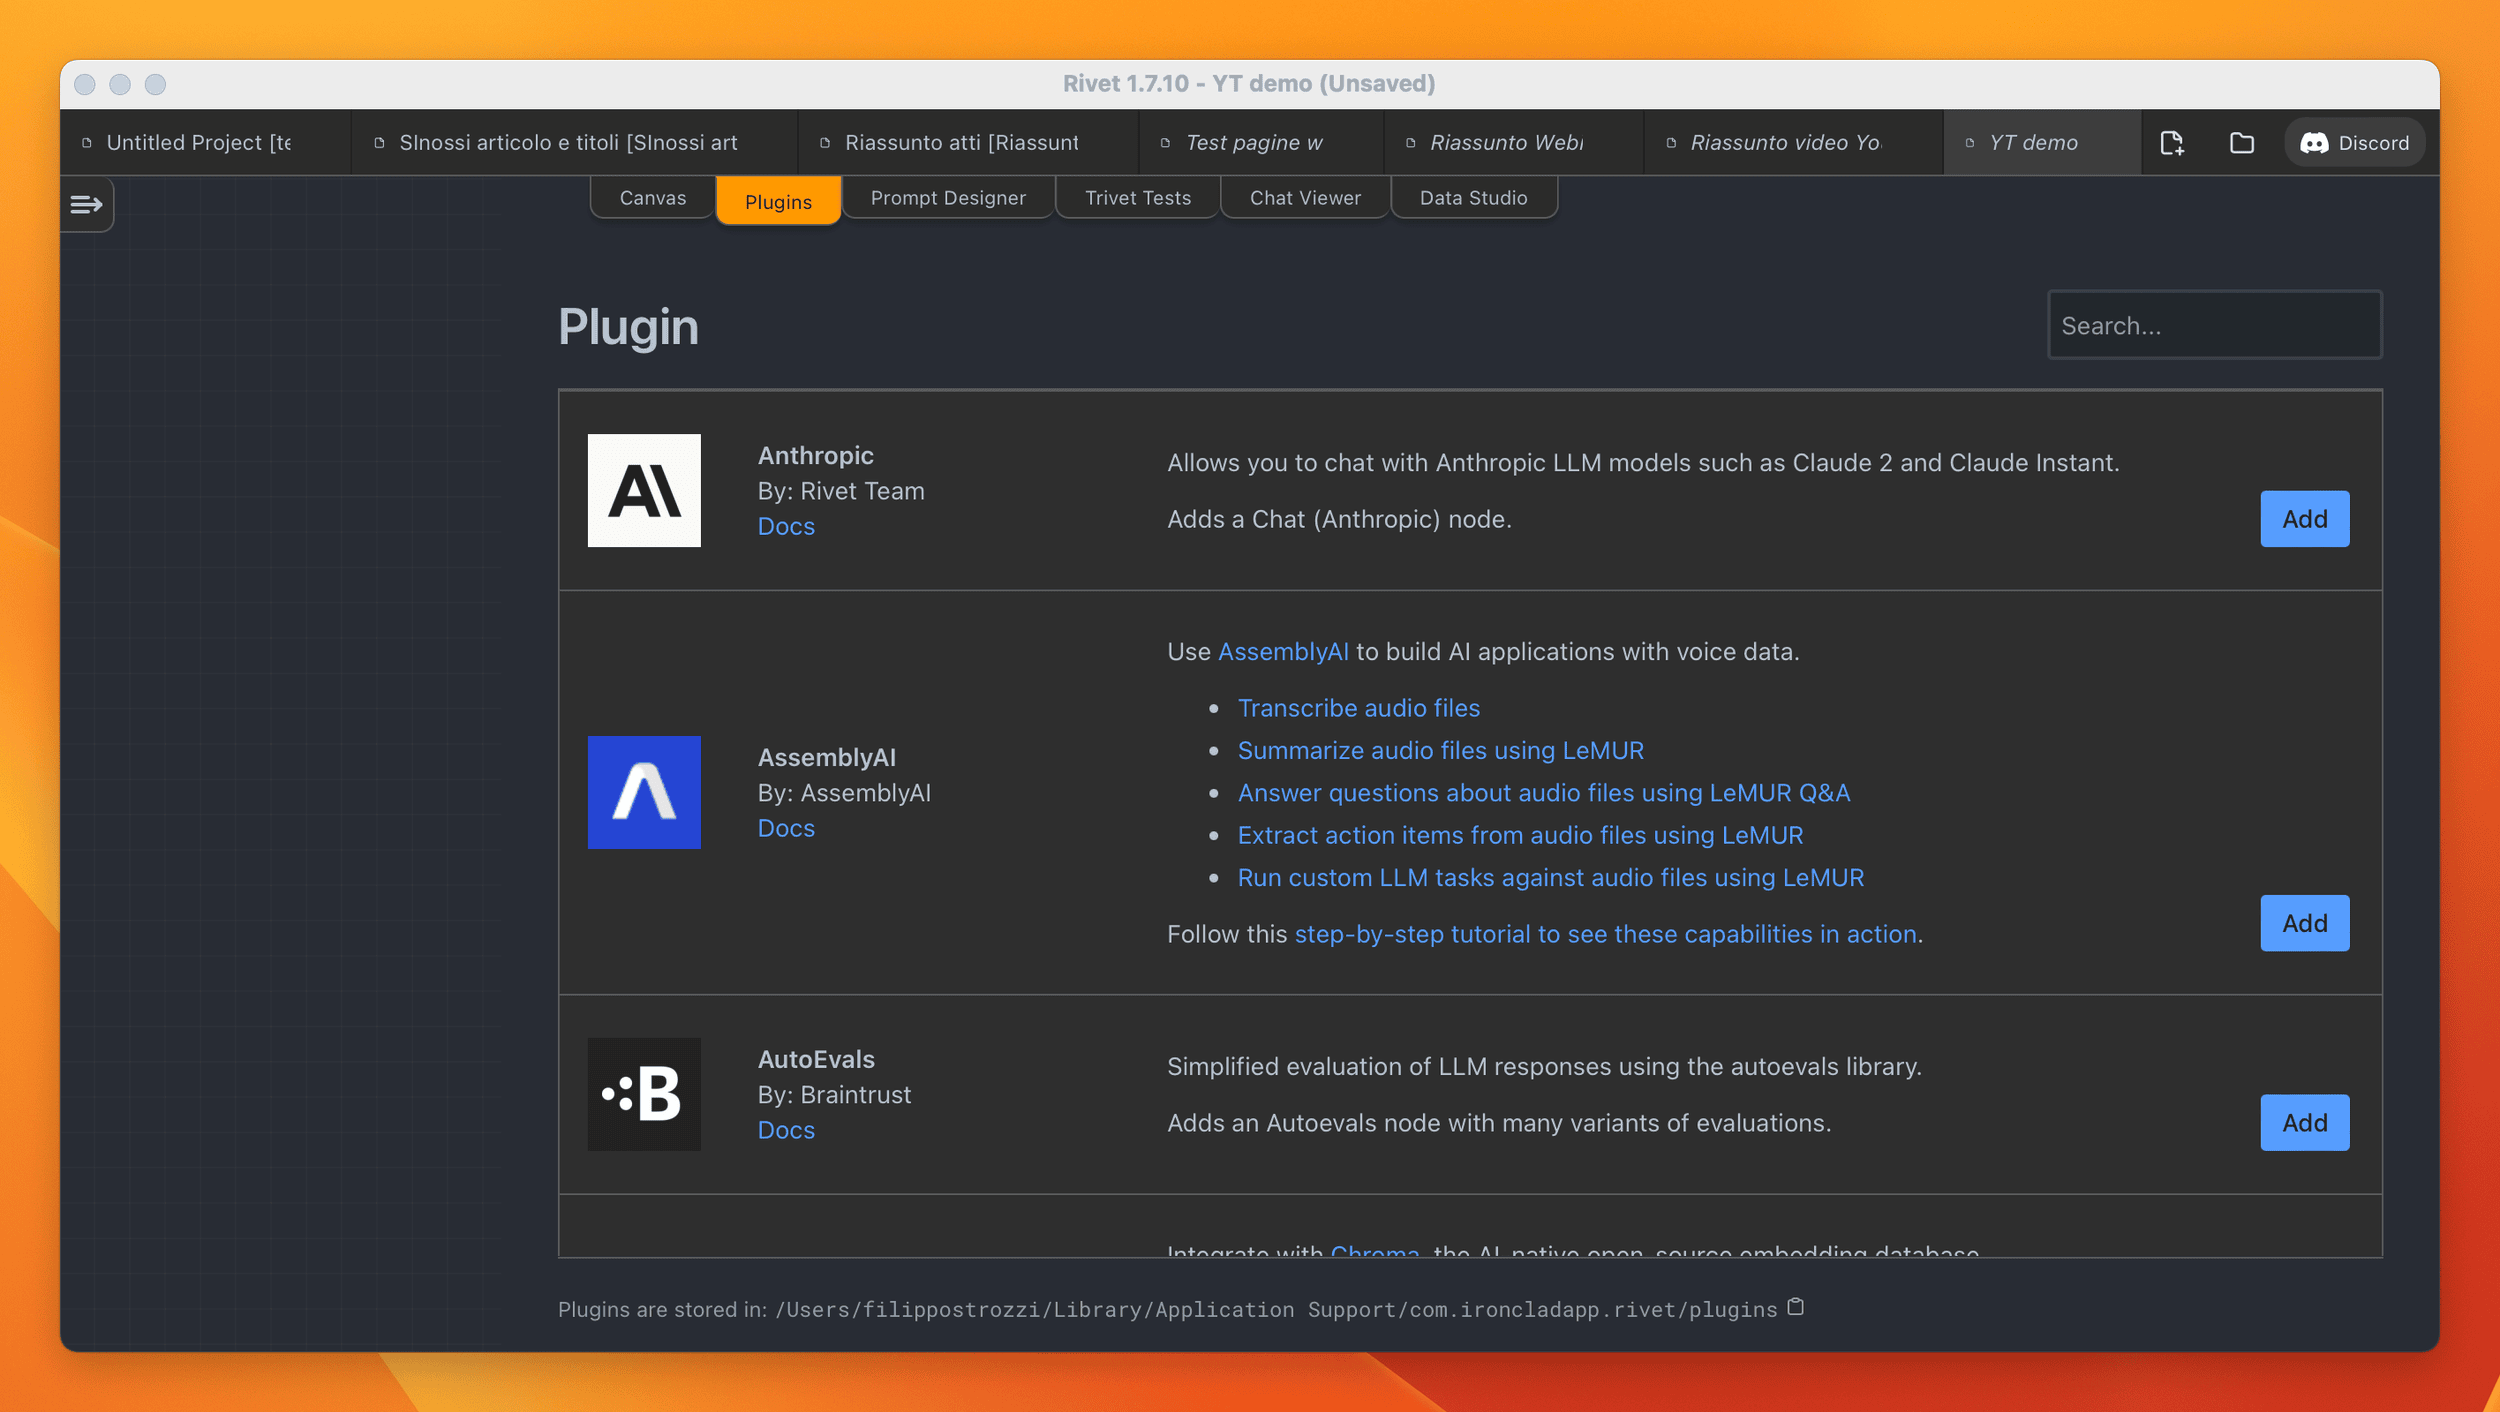The height and width of the screenshot is (1412, 2500).
Task: Switch to the Untitled Project tab
Action: click(x=206, y=143)
